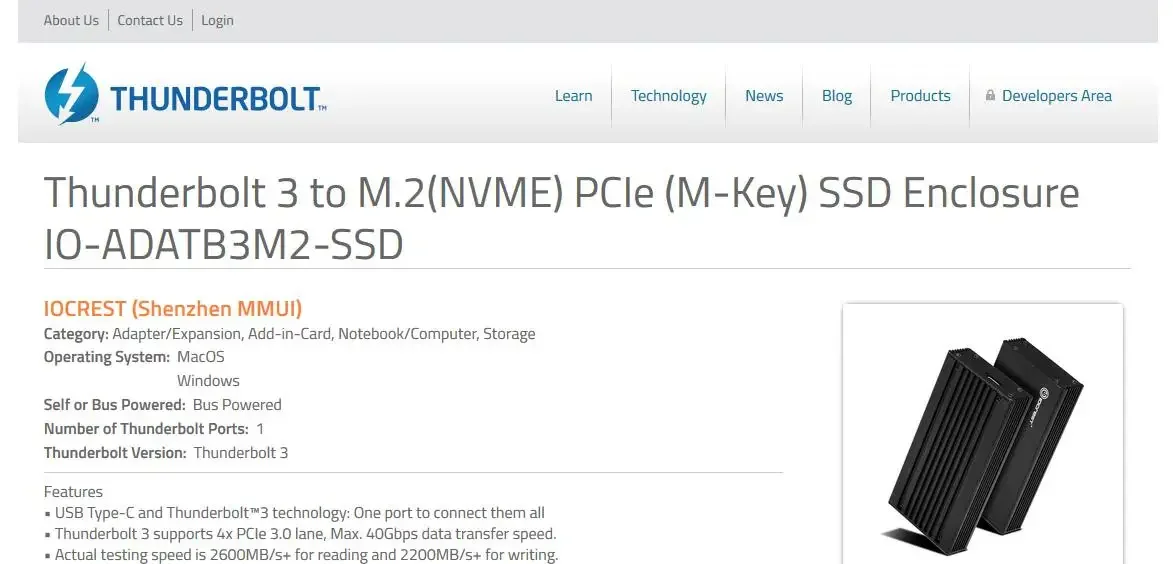Select the Products menu item

tap(920, 96)
